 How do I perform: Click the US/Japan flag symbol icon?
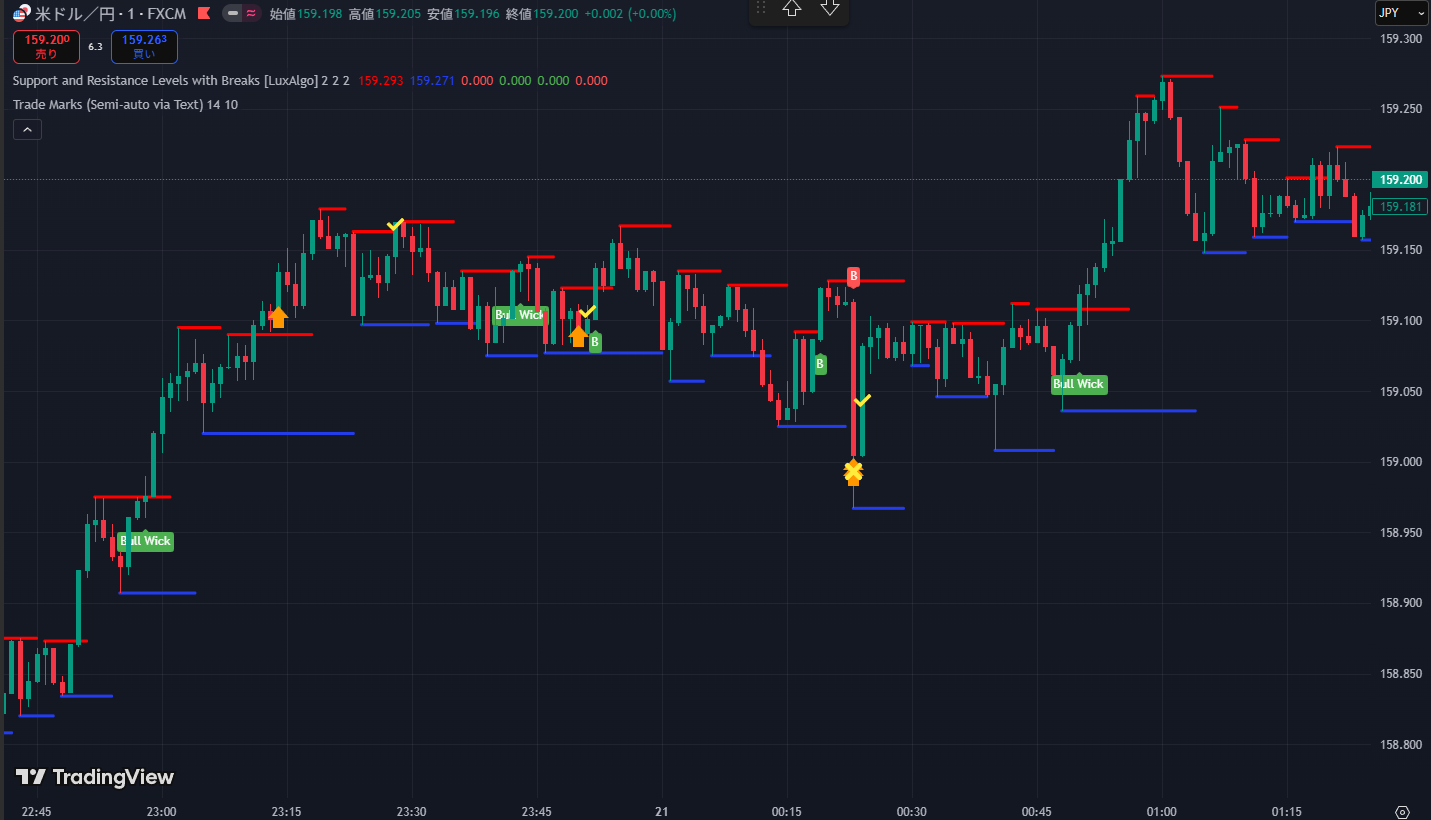[x=21, y=14]
